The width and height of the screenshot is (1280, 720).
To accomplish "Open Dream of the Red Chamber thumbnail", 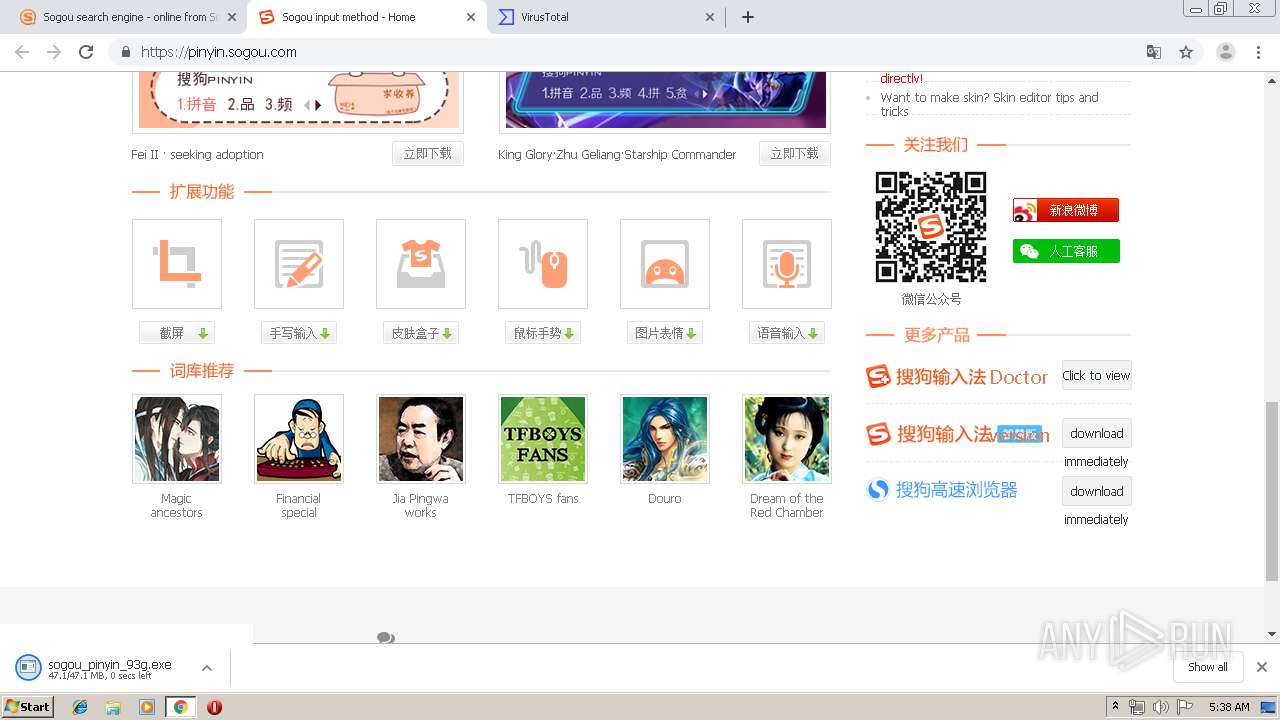I will [787, 439].
